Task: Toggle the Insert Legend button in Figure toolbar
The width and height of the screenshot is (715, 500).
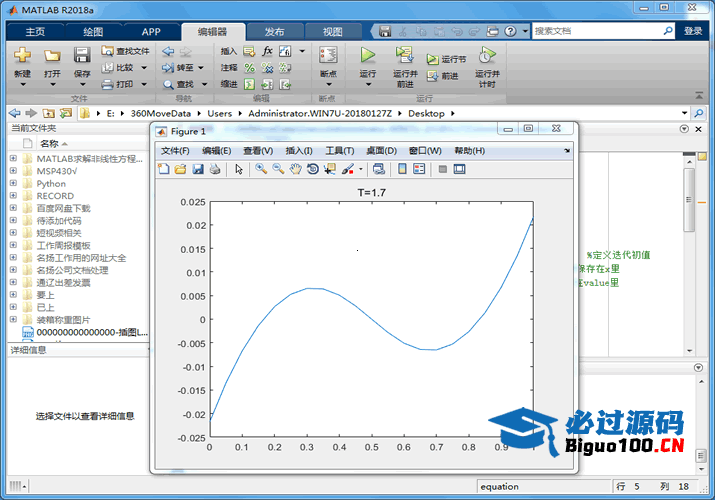Action: pyautogui.click(x=418, y=169)
